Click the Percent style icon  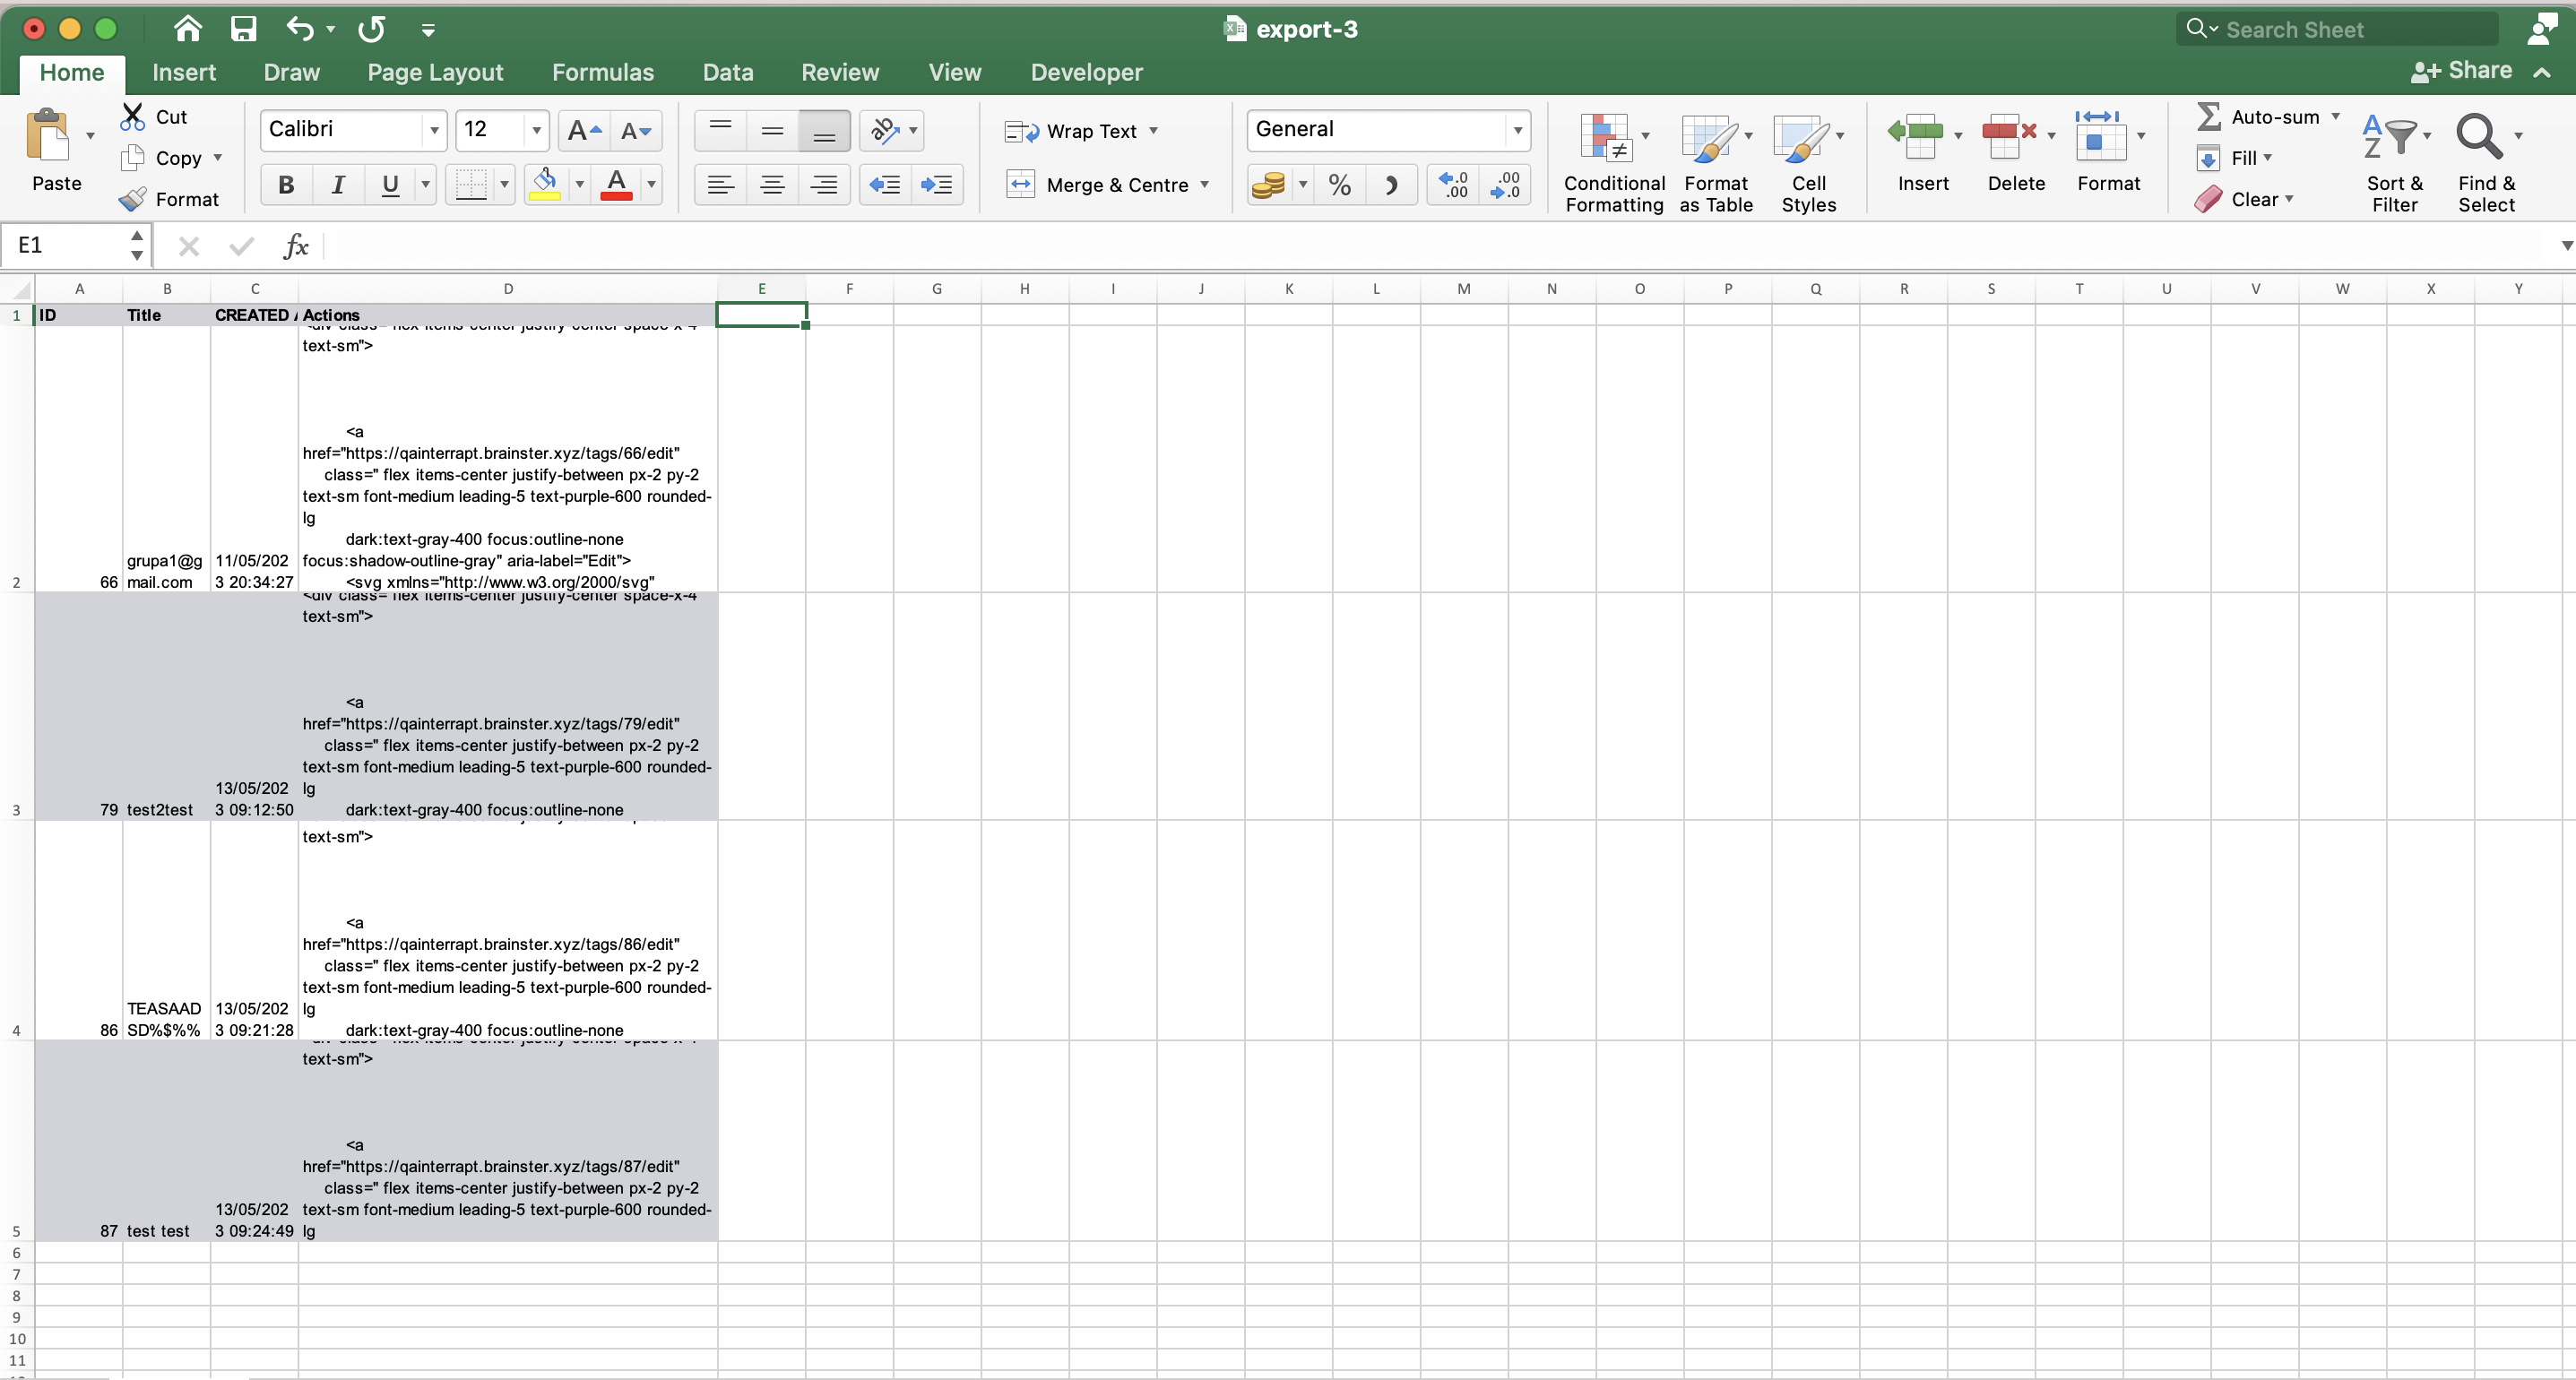tap(1339, 185)
